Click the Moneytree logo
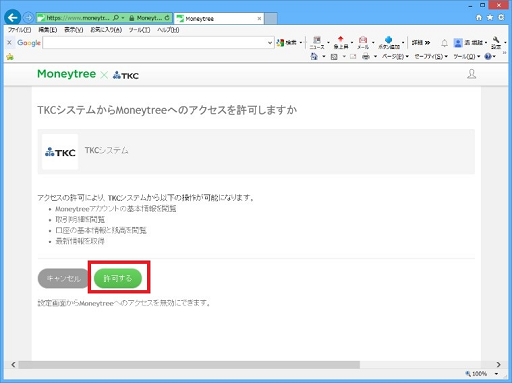This screenshot has height=383, width=512. 66,74
